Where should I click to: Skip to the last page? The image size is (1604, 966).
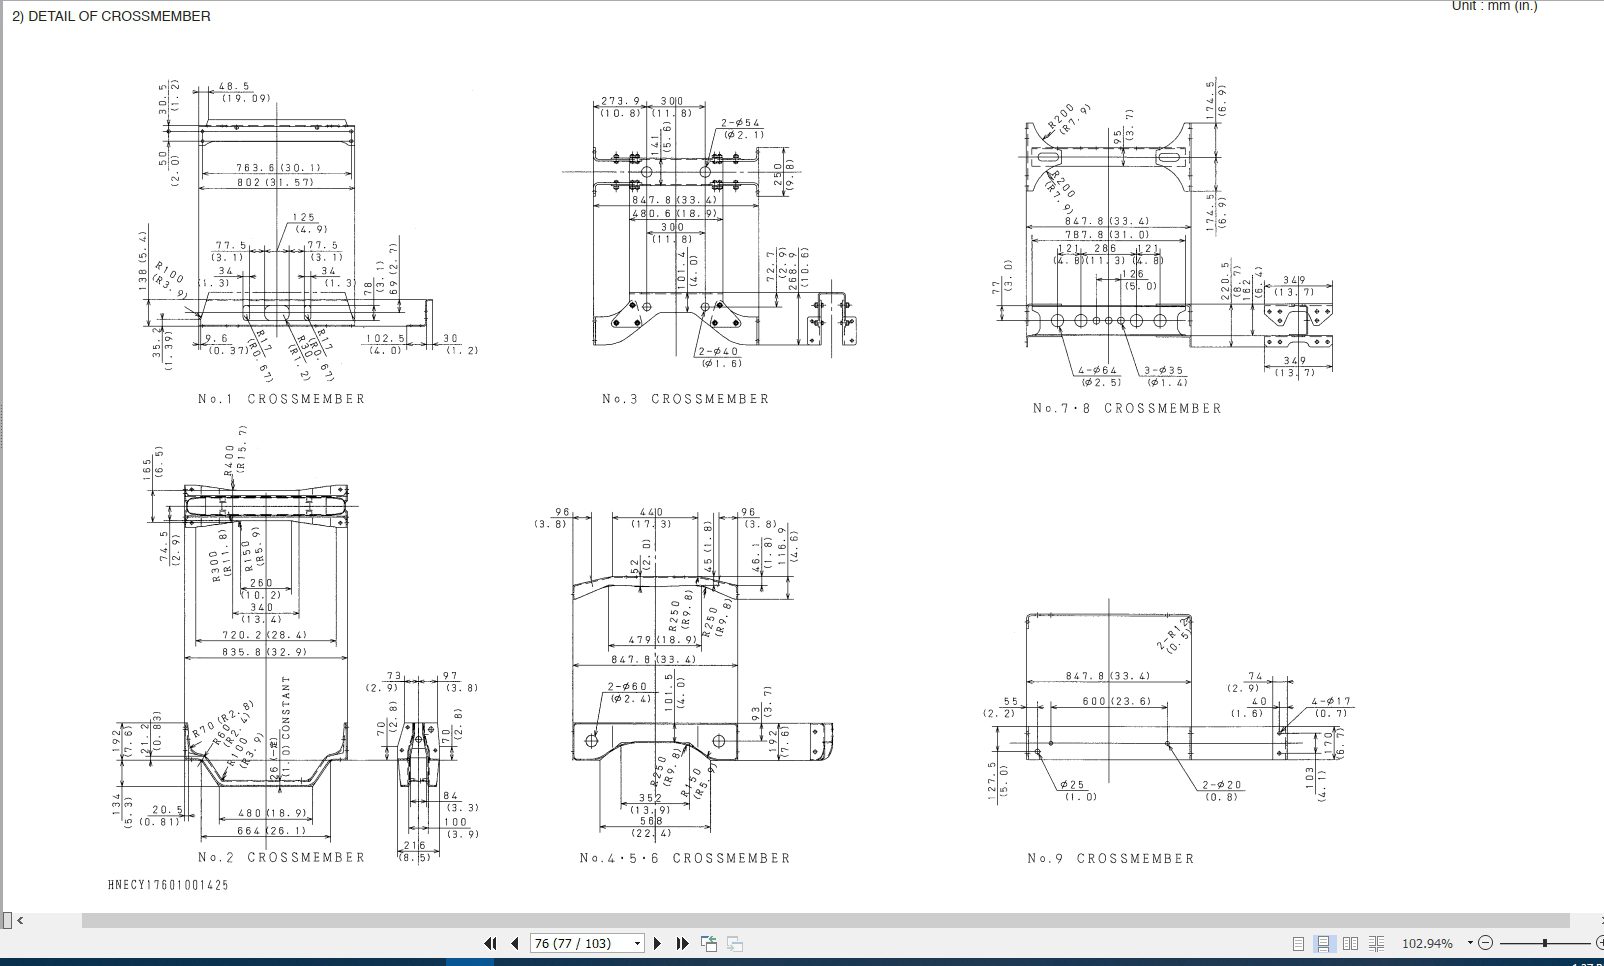[x=683, y=943]
